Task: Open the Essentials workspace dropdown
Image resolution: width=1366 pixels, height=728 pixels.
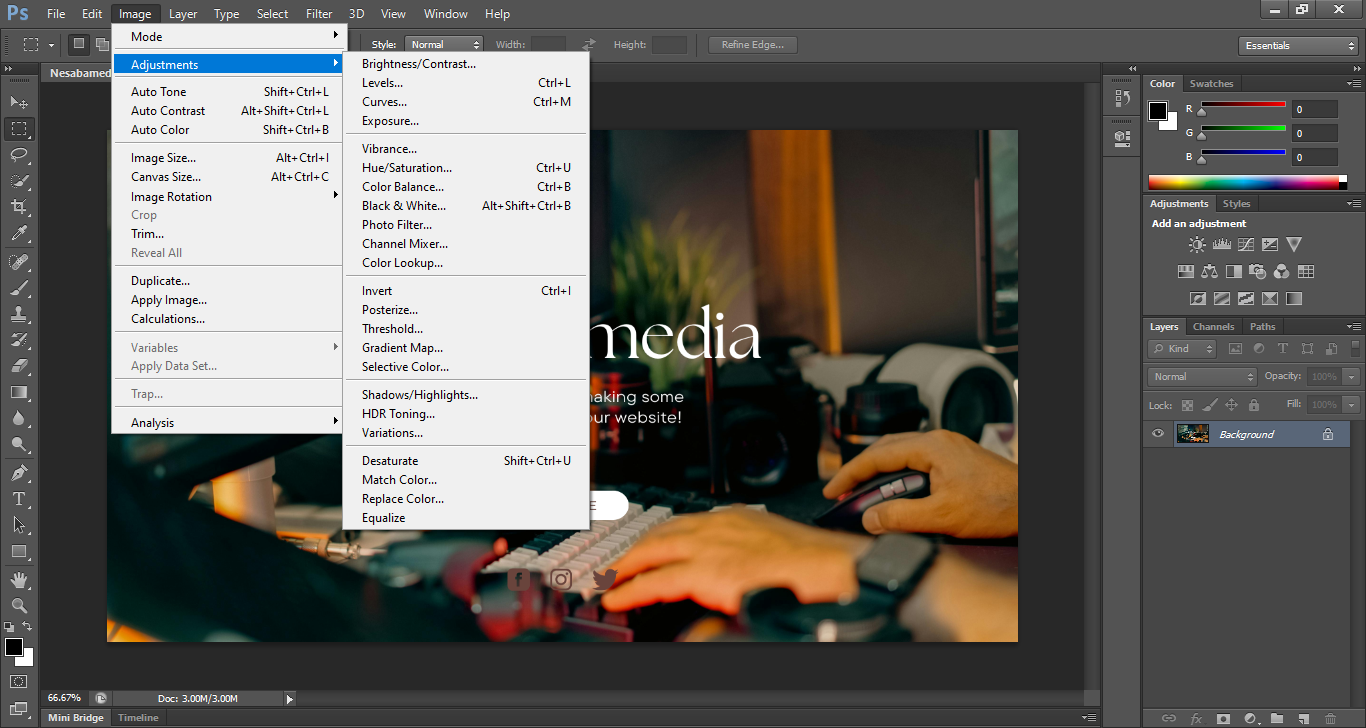Action: pos(1297,46)
